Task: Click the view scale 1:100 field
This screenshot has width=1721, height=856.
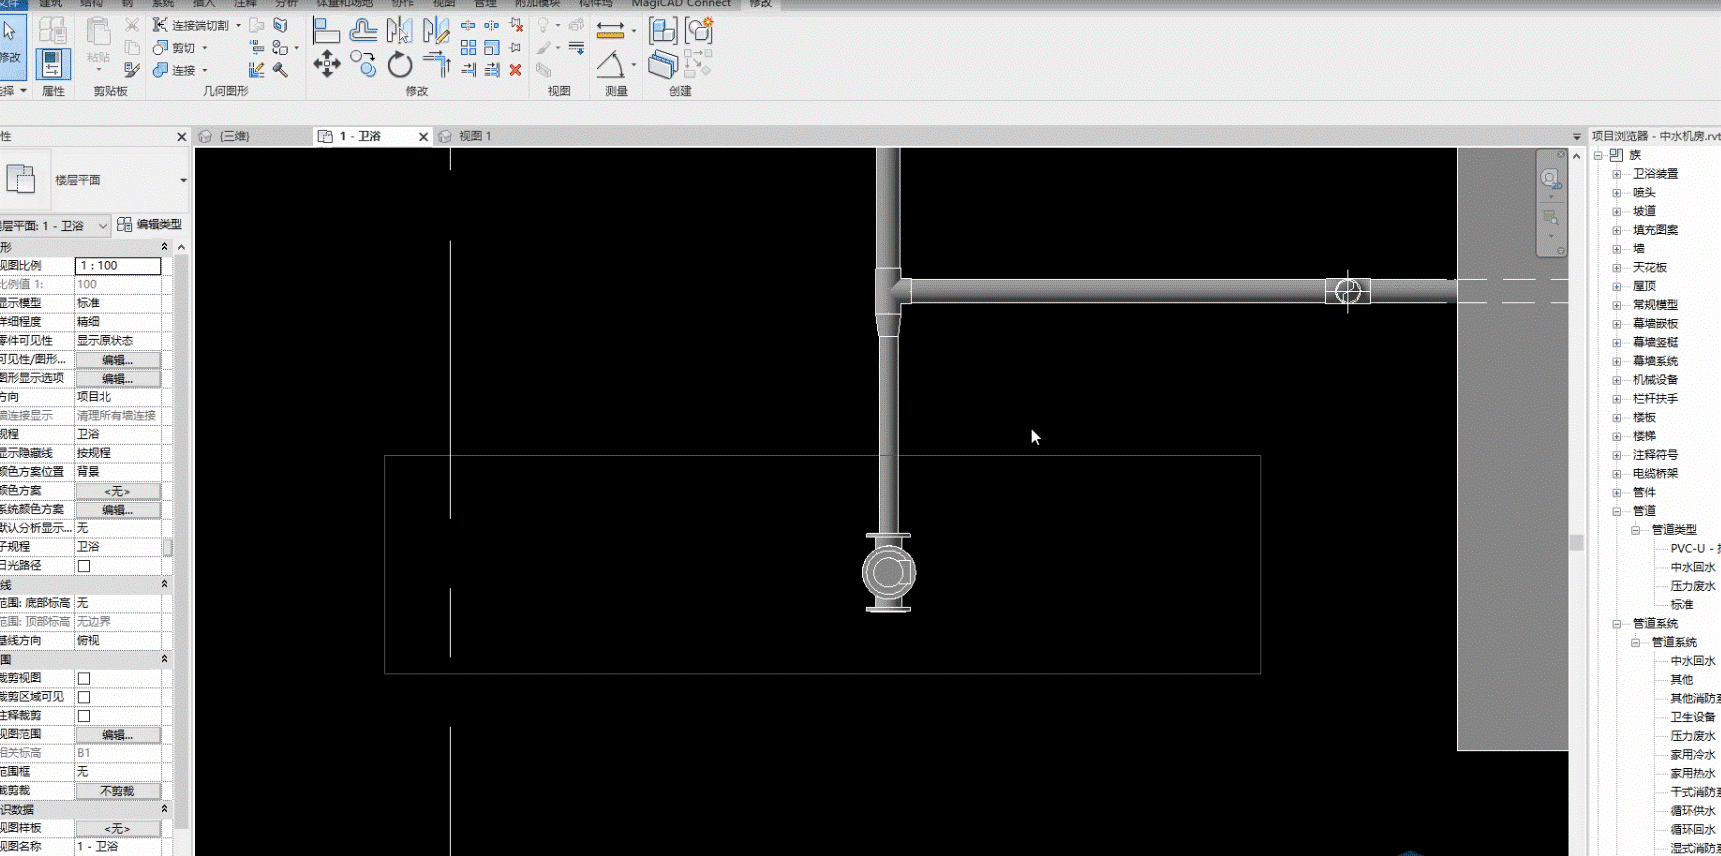Action: [118, 266]
